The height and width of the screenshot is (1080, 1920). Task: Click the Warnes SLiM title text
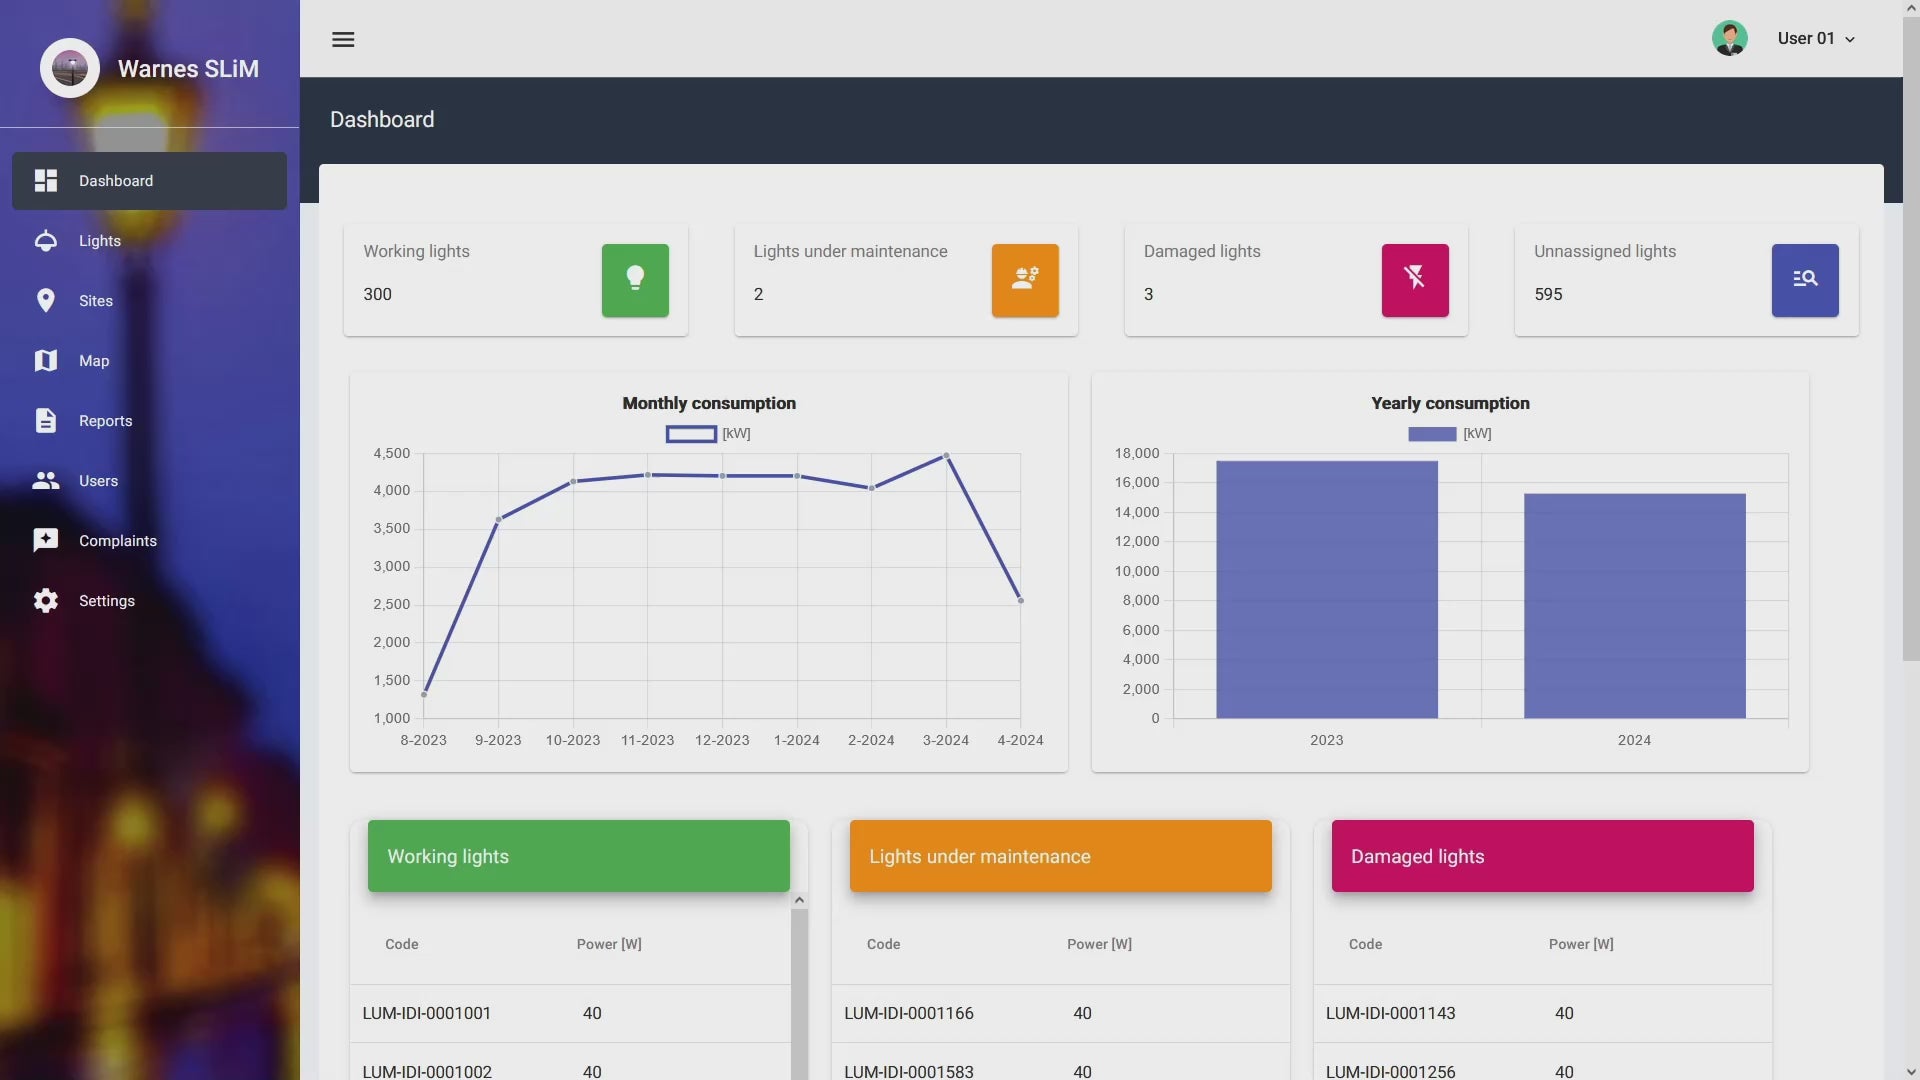coord(188,68)
